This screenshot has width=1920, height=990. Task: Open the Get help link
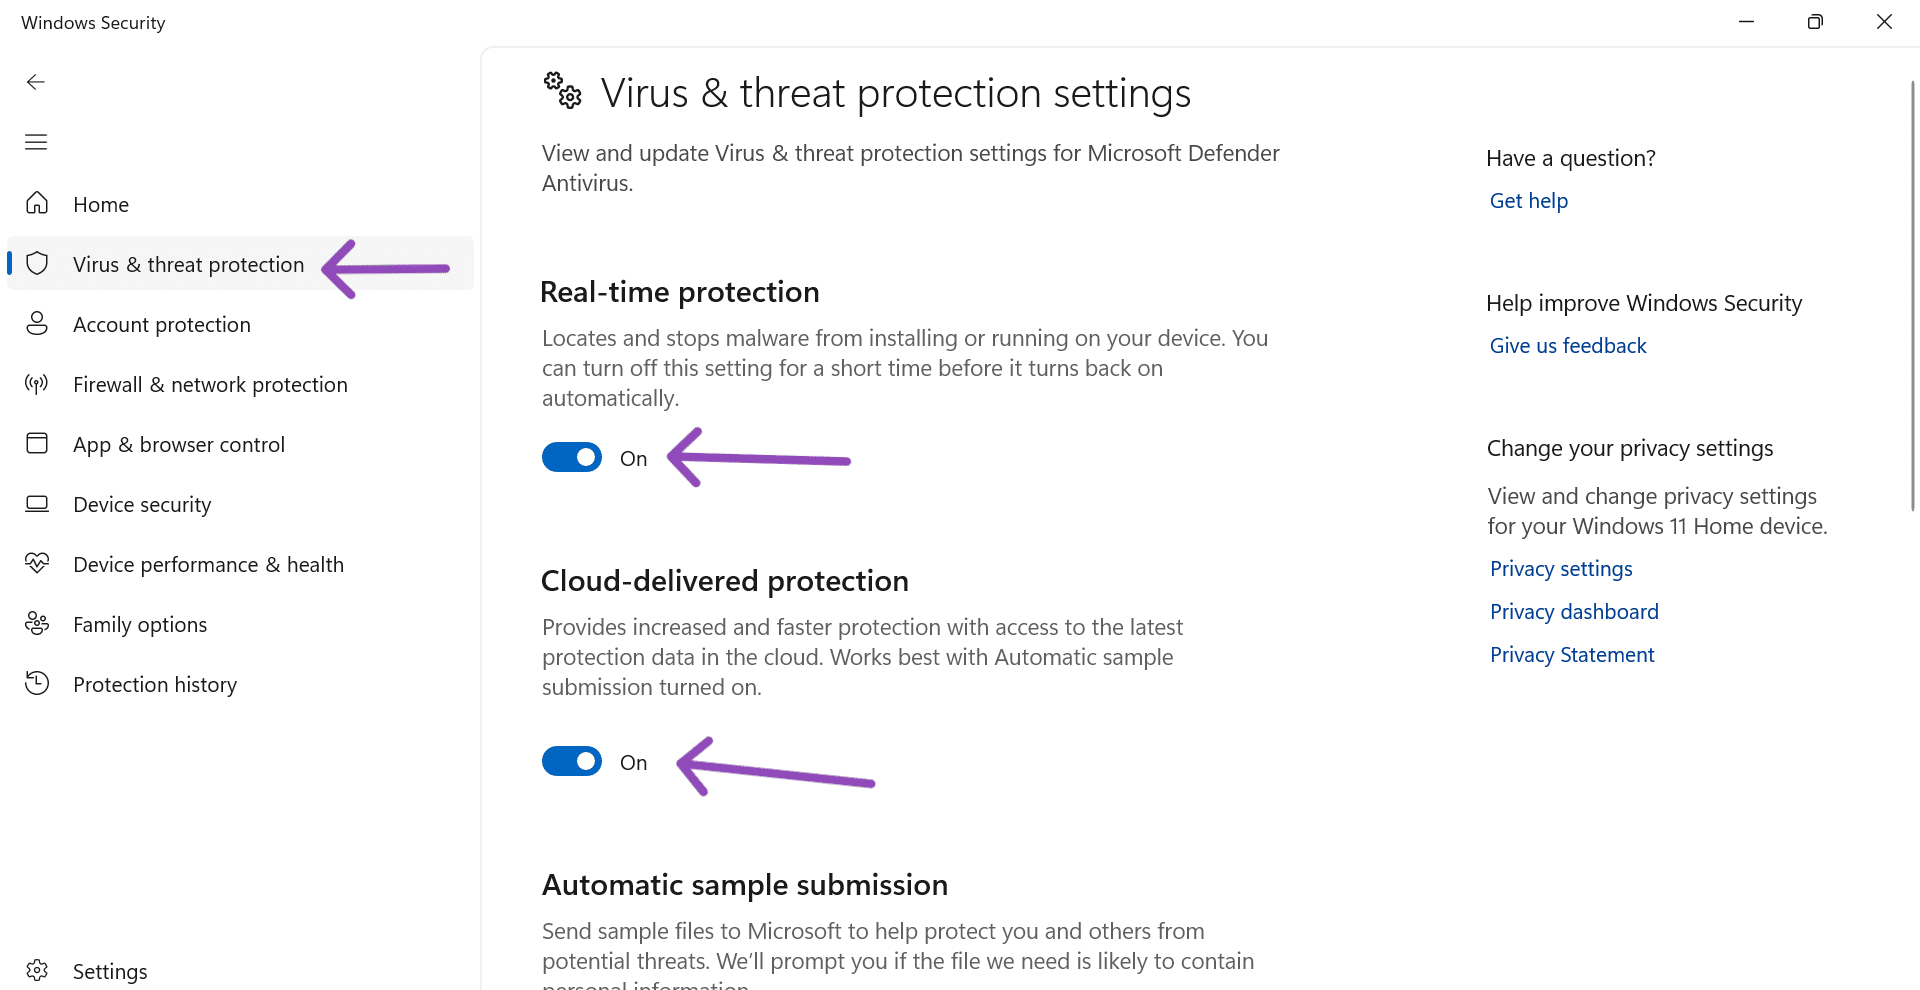[1528, 201]
